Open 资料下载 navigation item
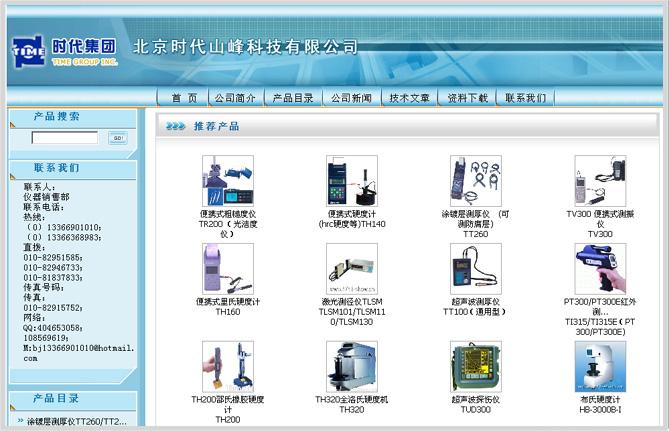Screen dimensions: 669x431 coord(468,98)
